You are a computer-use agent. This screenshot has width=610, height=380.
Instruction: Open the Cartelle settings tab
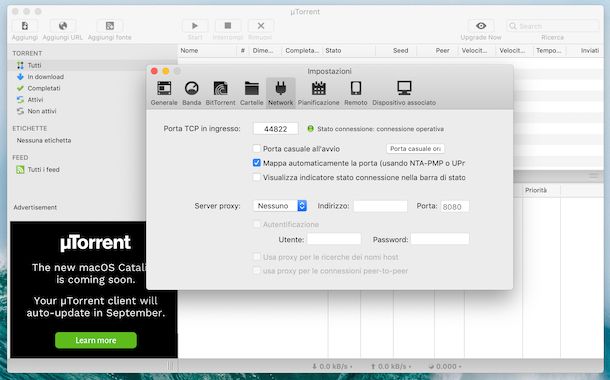251,93
